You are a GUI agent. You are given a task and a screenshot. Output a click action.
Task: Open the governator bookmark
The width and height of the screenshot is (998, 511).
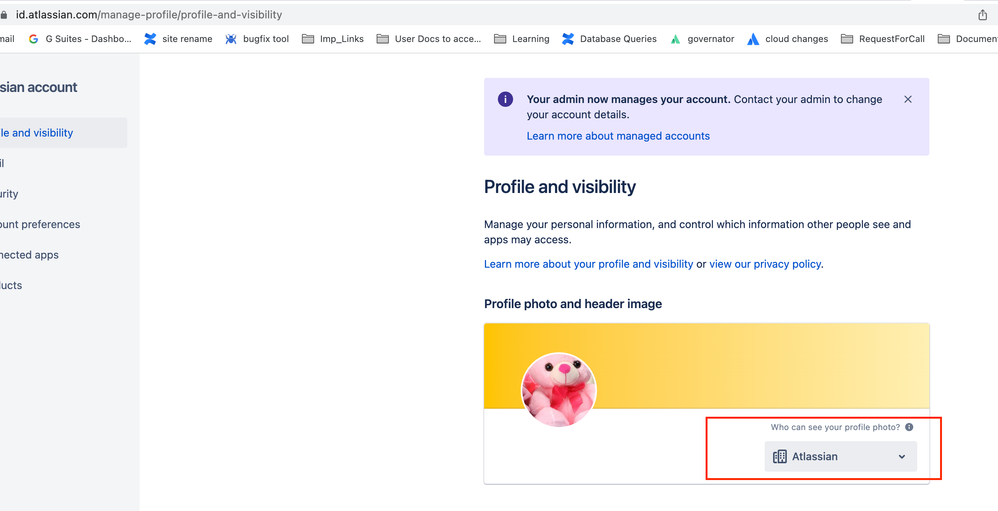click(702, 39)
